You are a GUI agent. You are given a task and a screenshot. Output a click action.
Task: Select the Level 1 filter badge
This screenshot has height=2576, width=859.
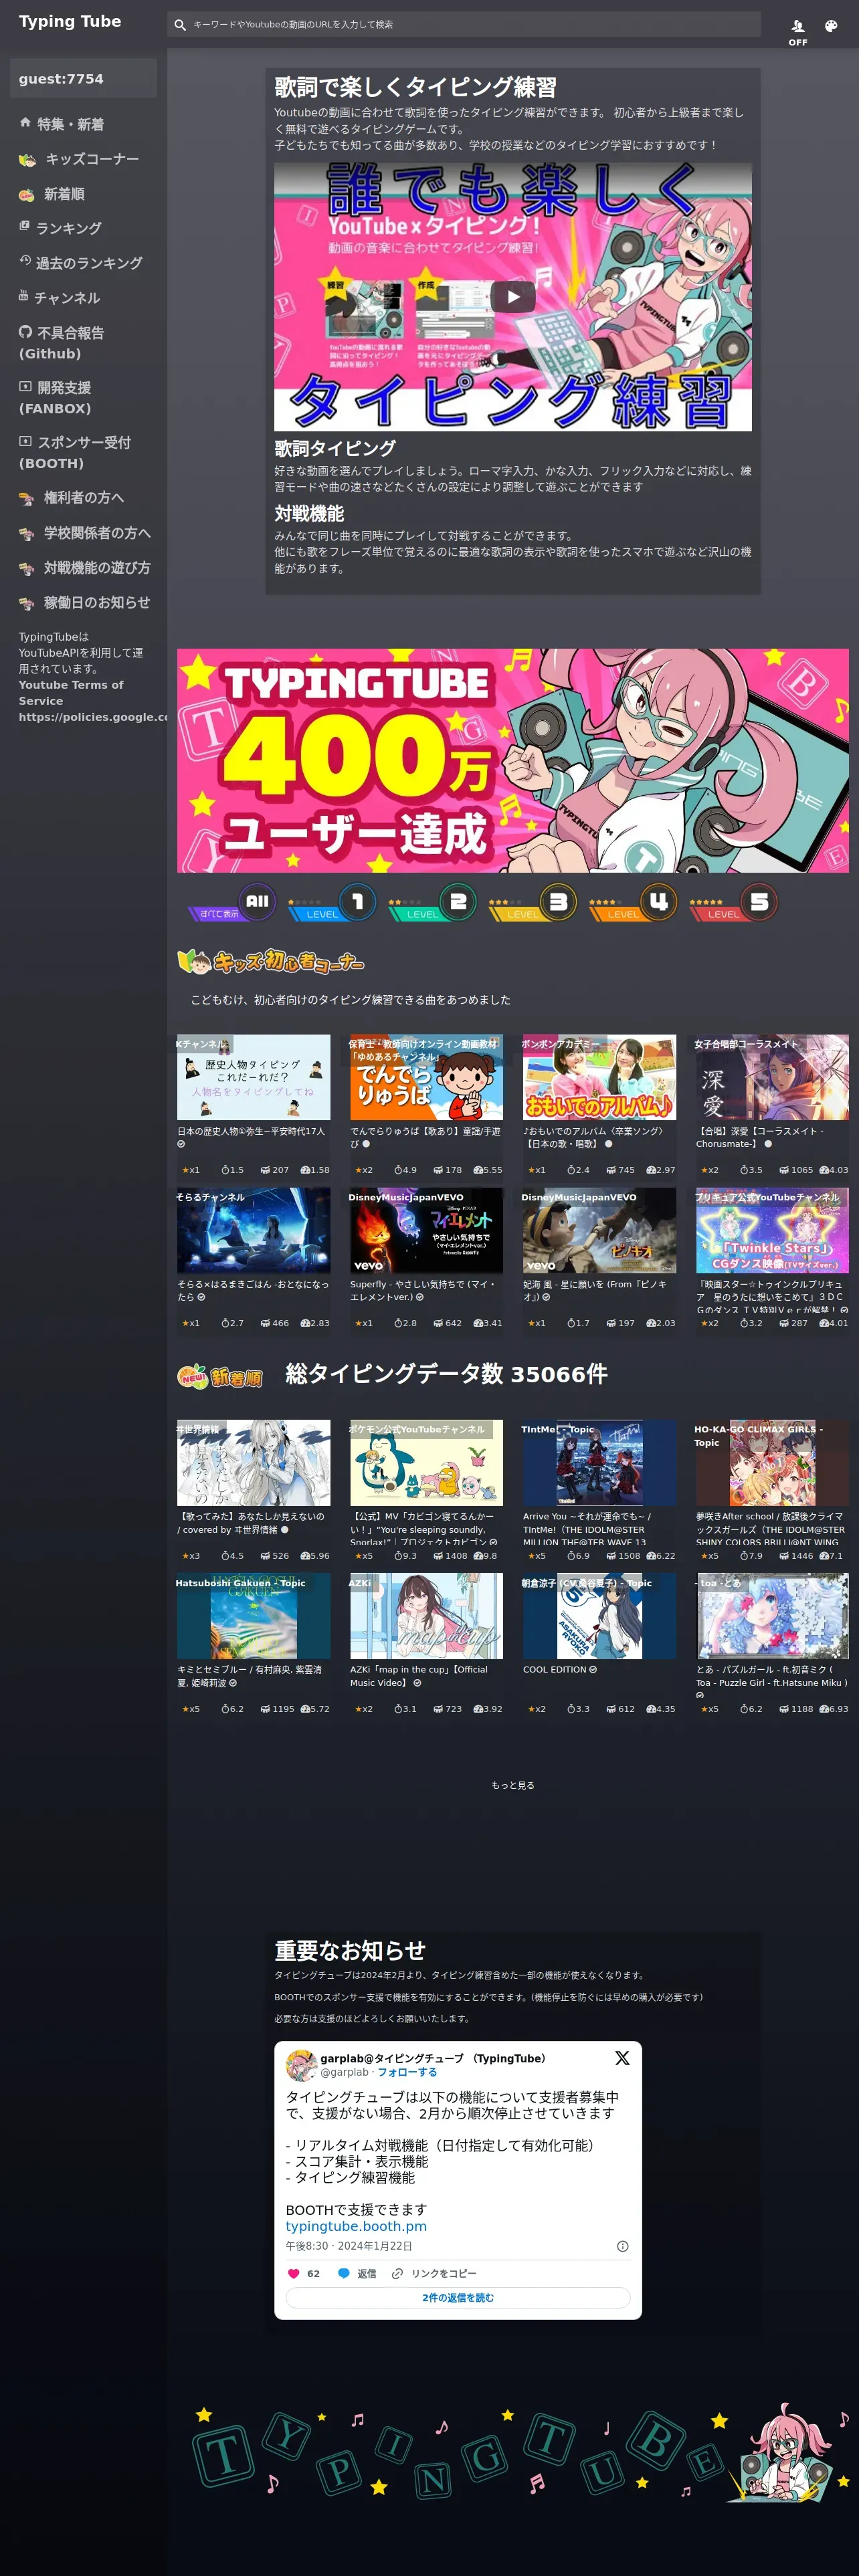(332, 903)
